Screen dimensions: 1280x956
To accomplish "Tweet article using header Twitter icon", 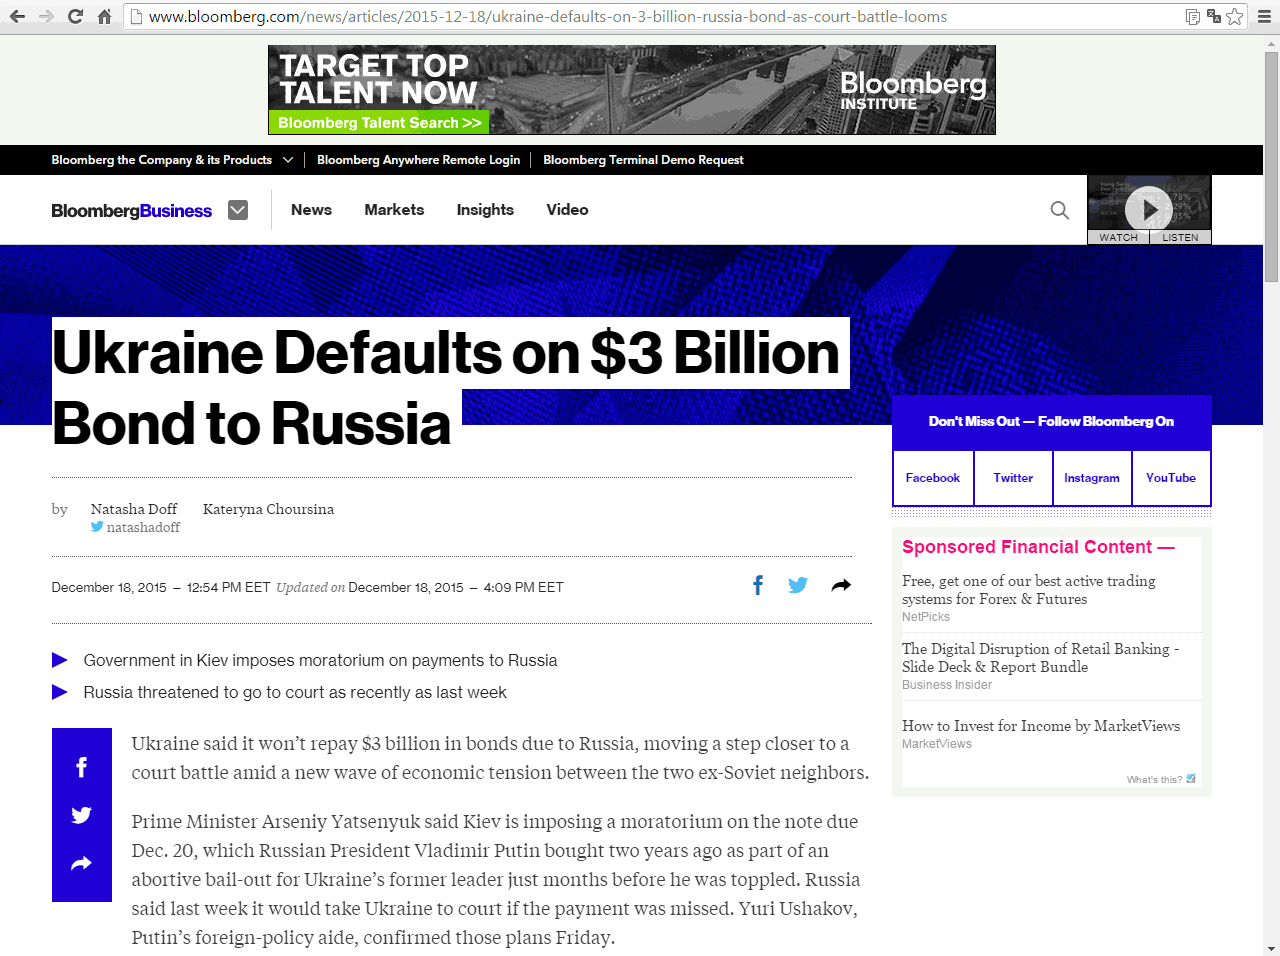I will point(797,586).
